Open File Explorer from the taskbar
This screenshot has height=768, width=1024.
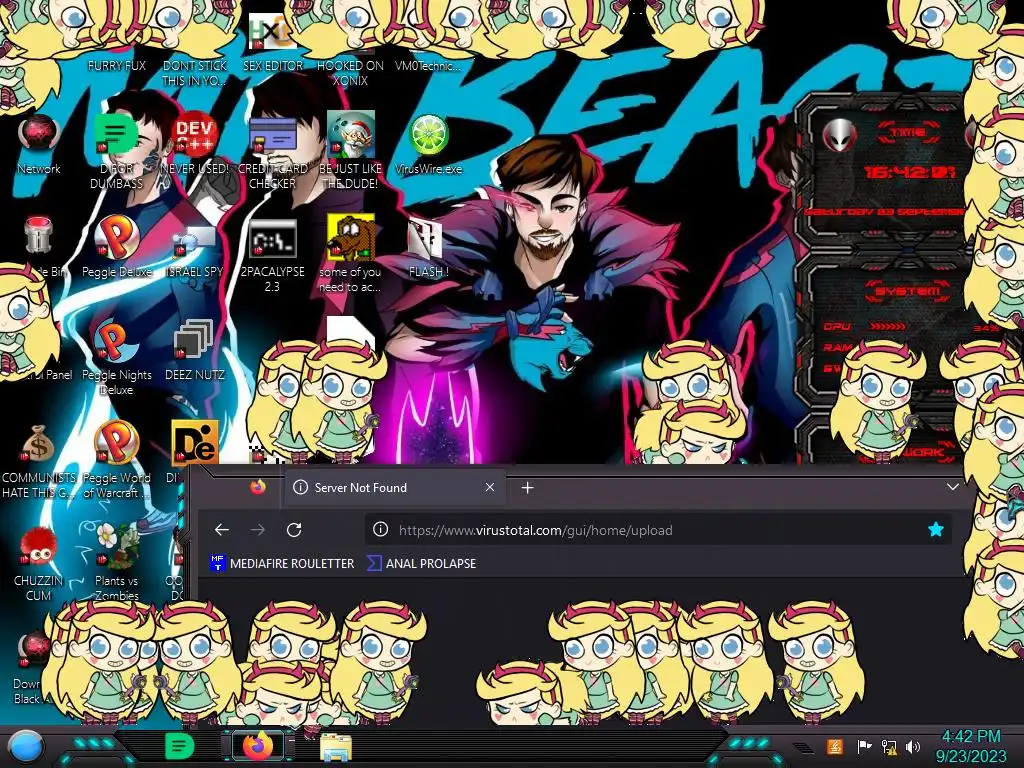click(x=336, y=747)
